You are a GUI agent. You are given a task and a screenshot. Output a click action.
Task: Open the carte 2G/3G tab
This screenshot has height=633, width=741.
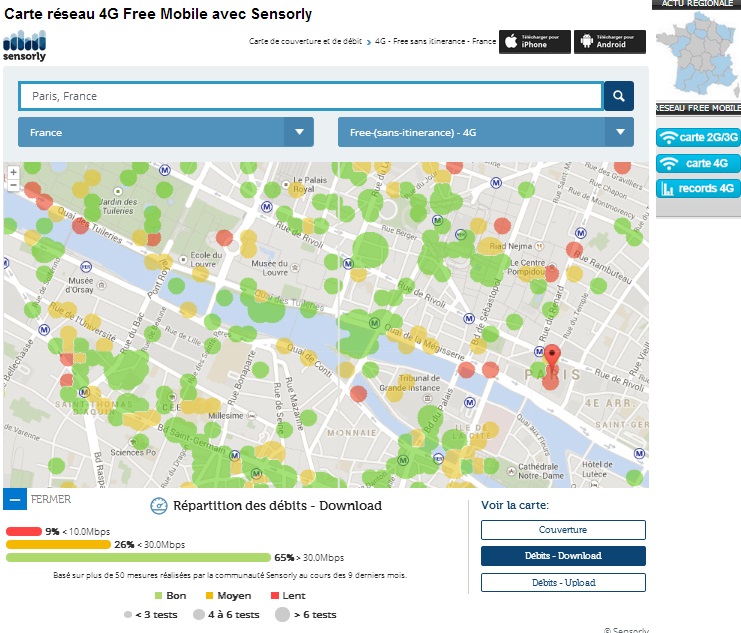pyautogui.click(x=698, y=137)
